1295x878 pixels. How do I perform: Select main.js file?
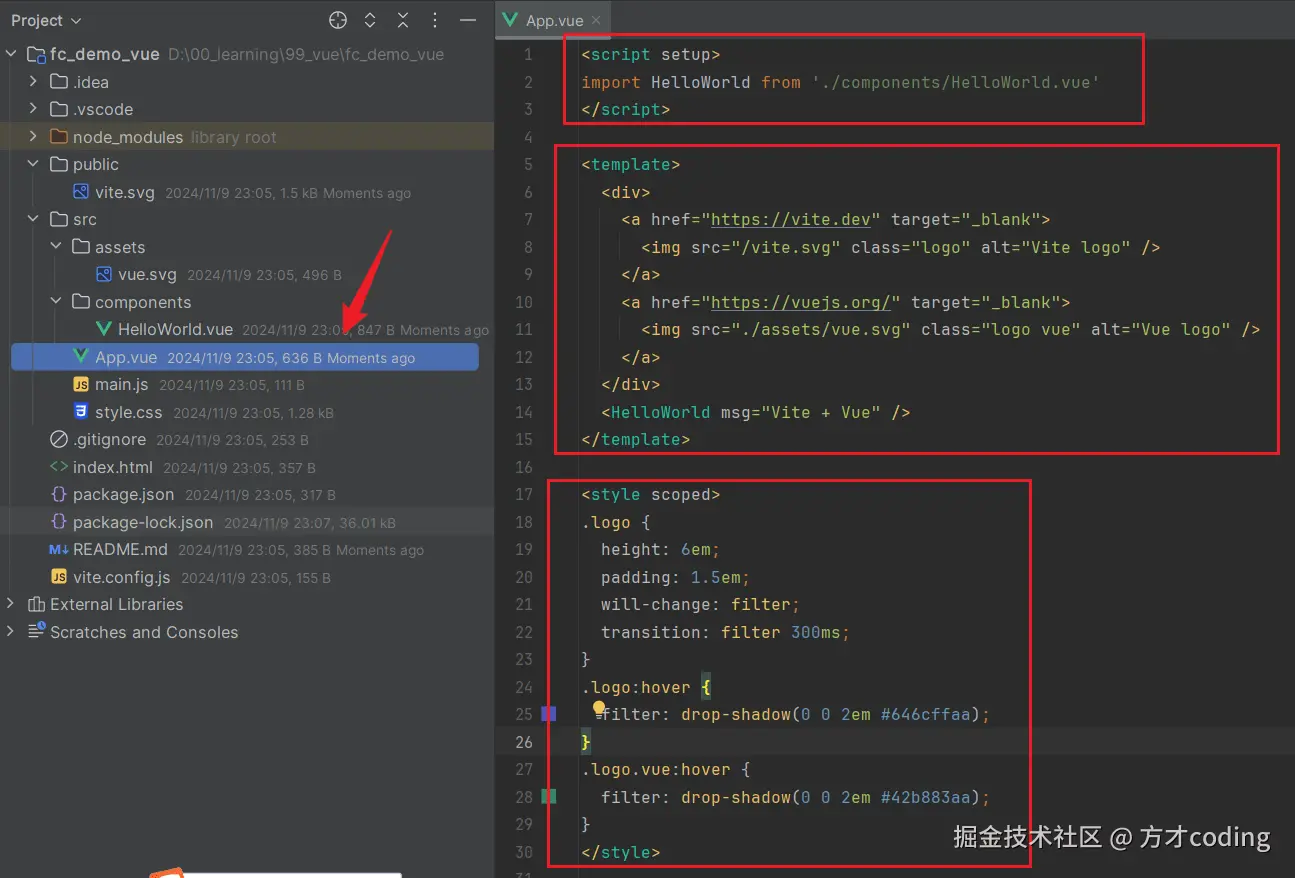[x=122, y=384]
